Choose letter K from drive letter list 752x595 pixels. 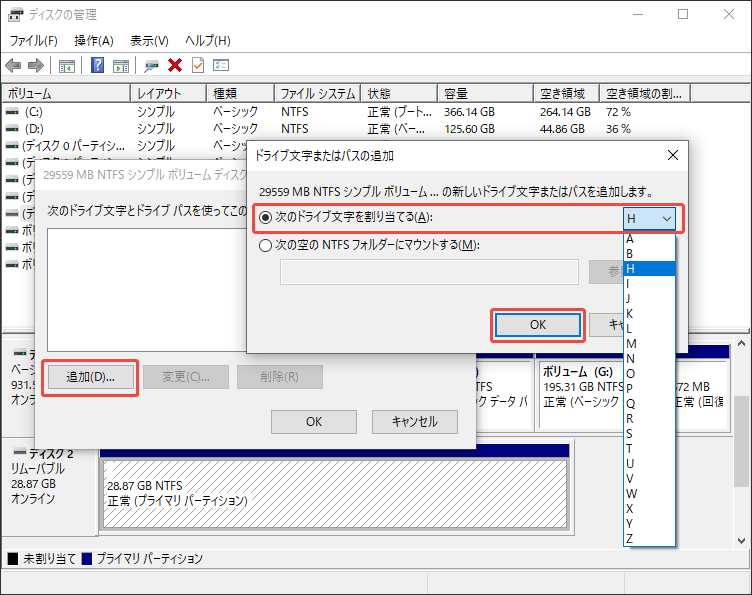tap(649, 314)
